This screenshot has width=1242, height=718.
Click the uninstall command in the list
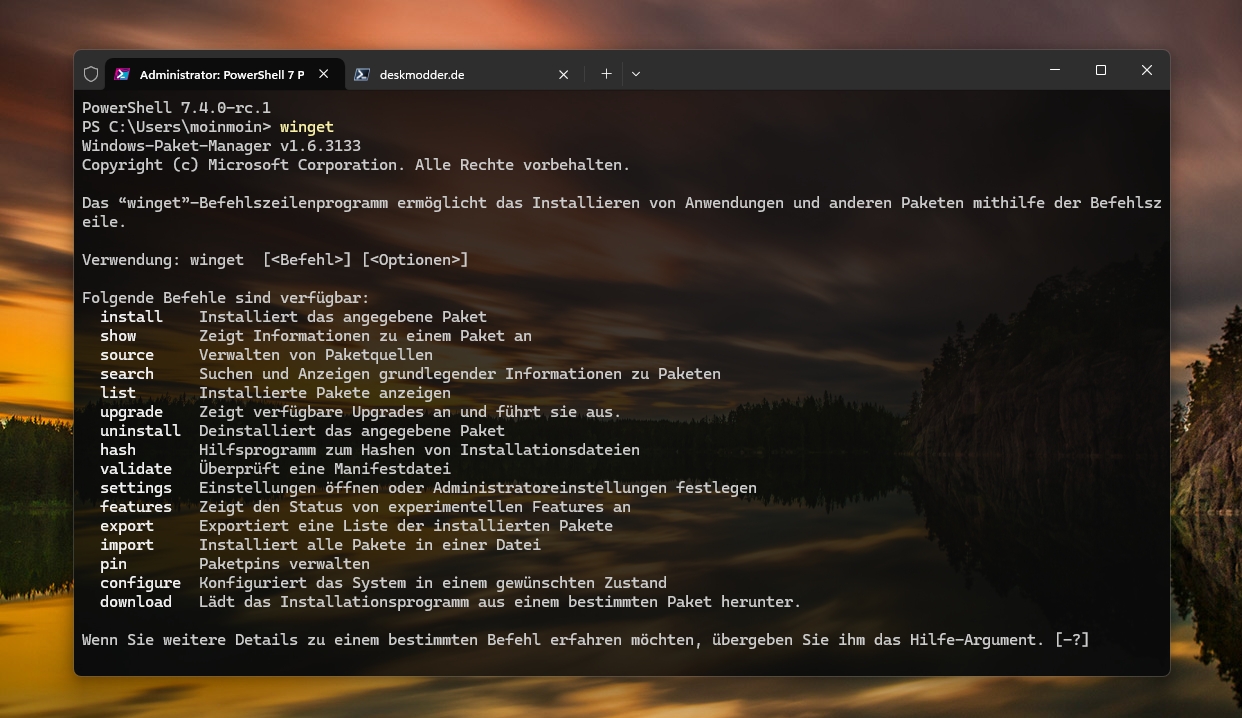pyautogui.click(x=140, y=431)
